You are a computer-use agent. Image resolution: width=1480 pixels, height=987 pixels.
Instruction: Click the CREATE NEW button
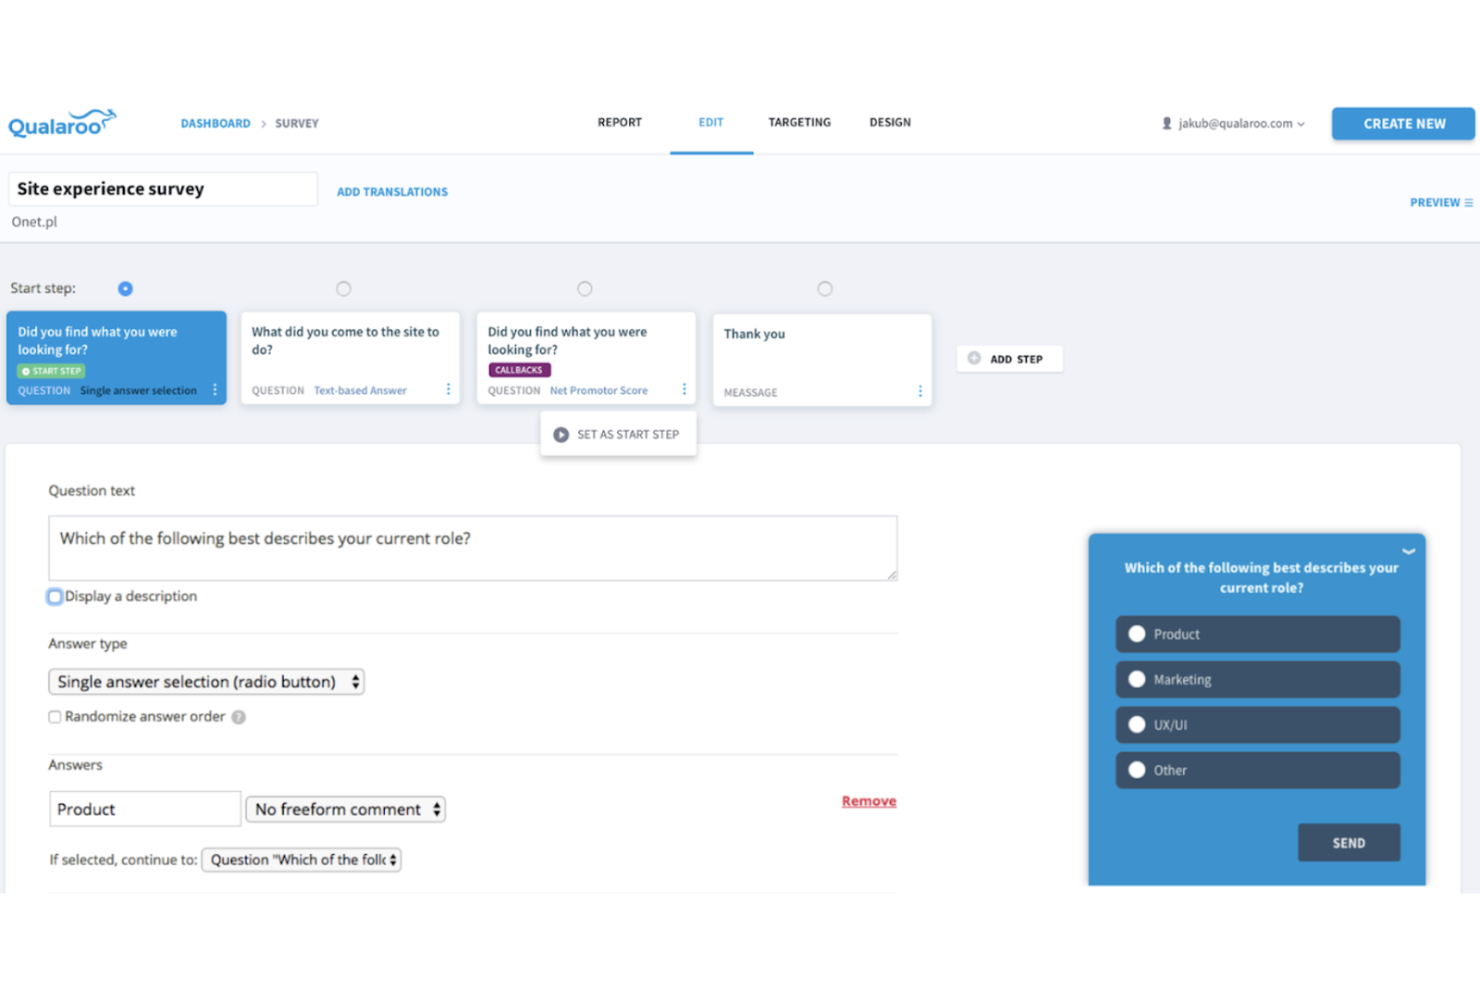click(x=1403, y=123)
